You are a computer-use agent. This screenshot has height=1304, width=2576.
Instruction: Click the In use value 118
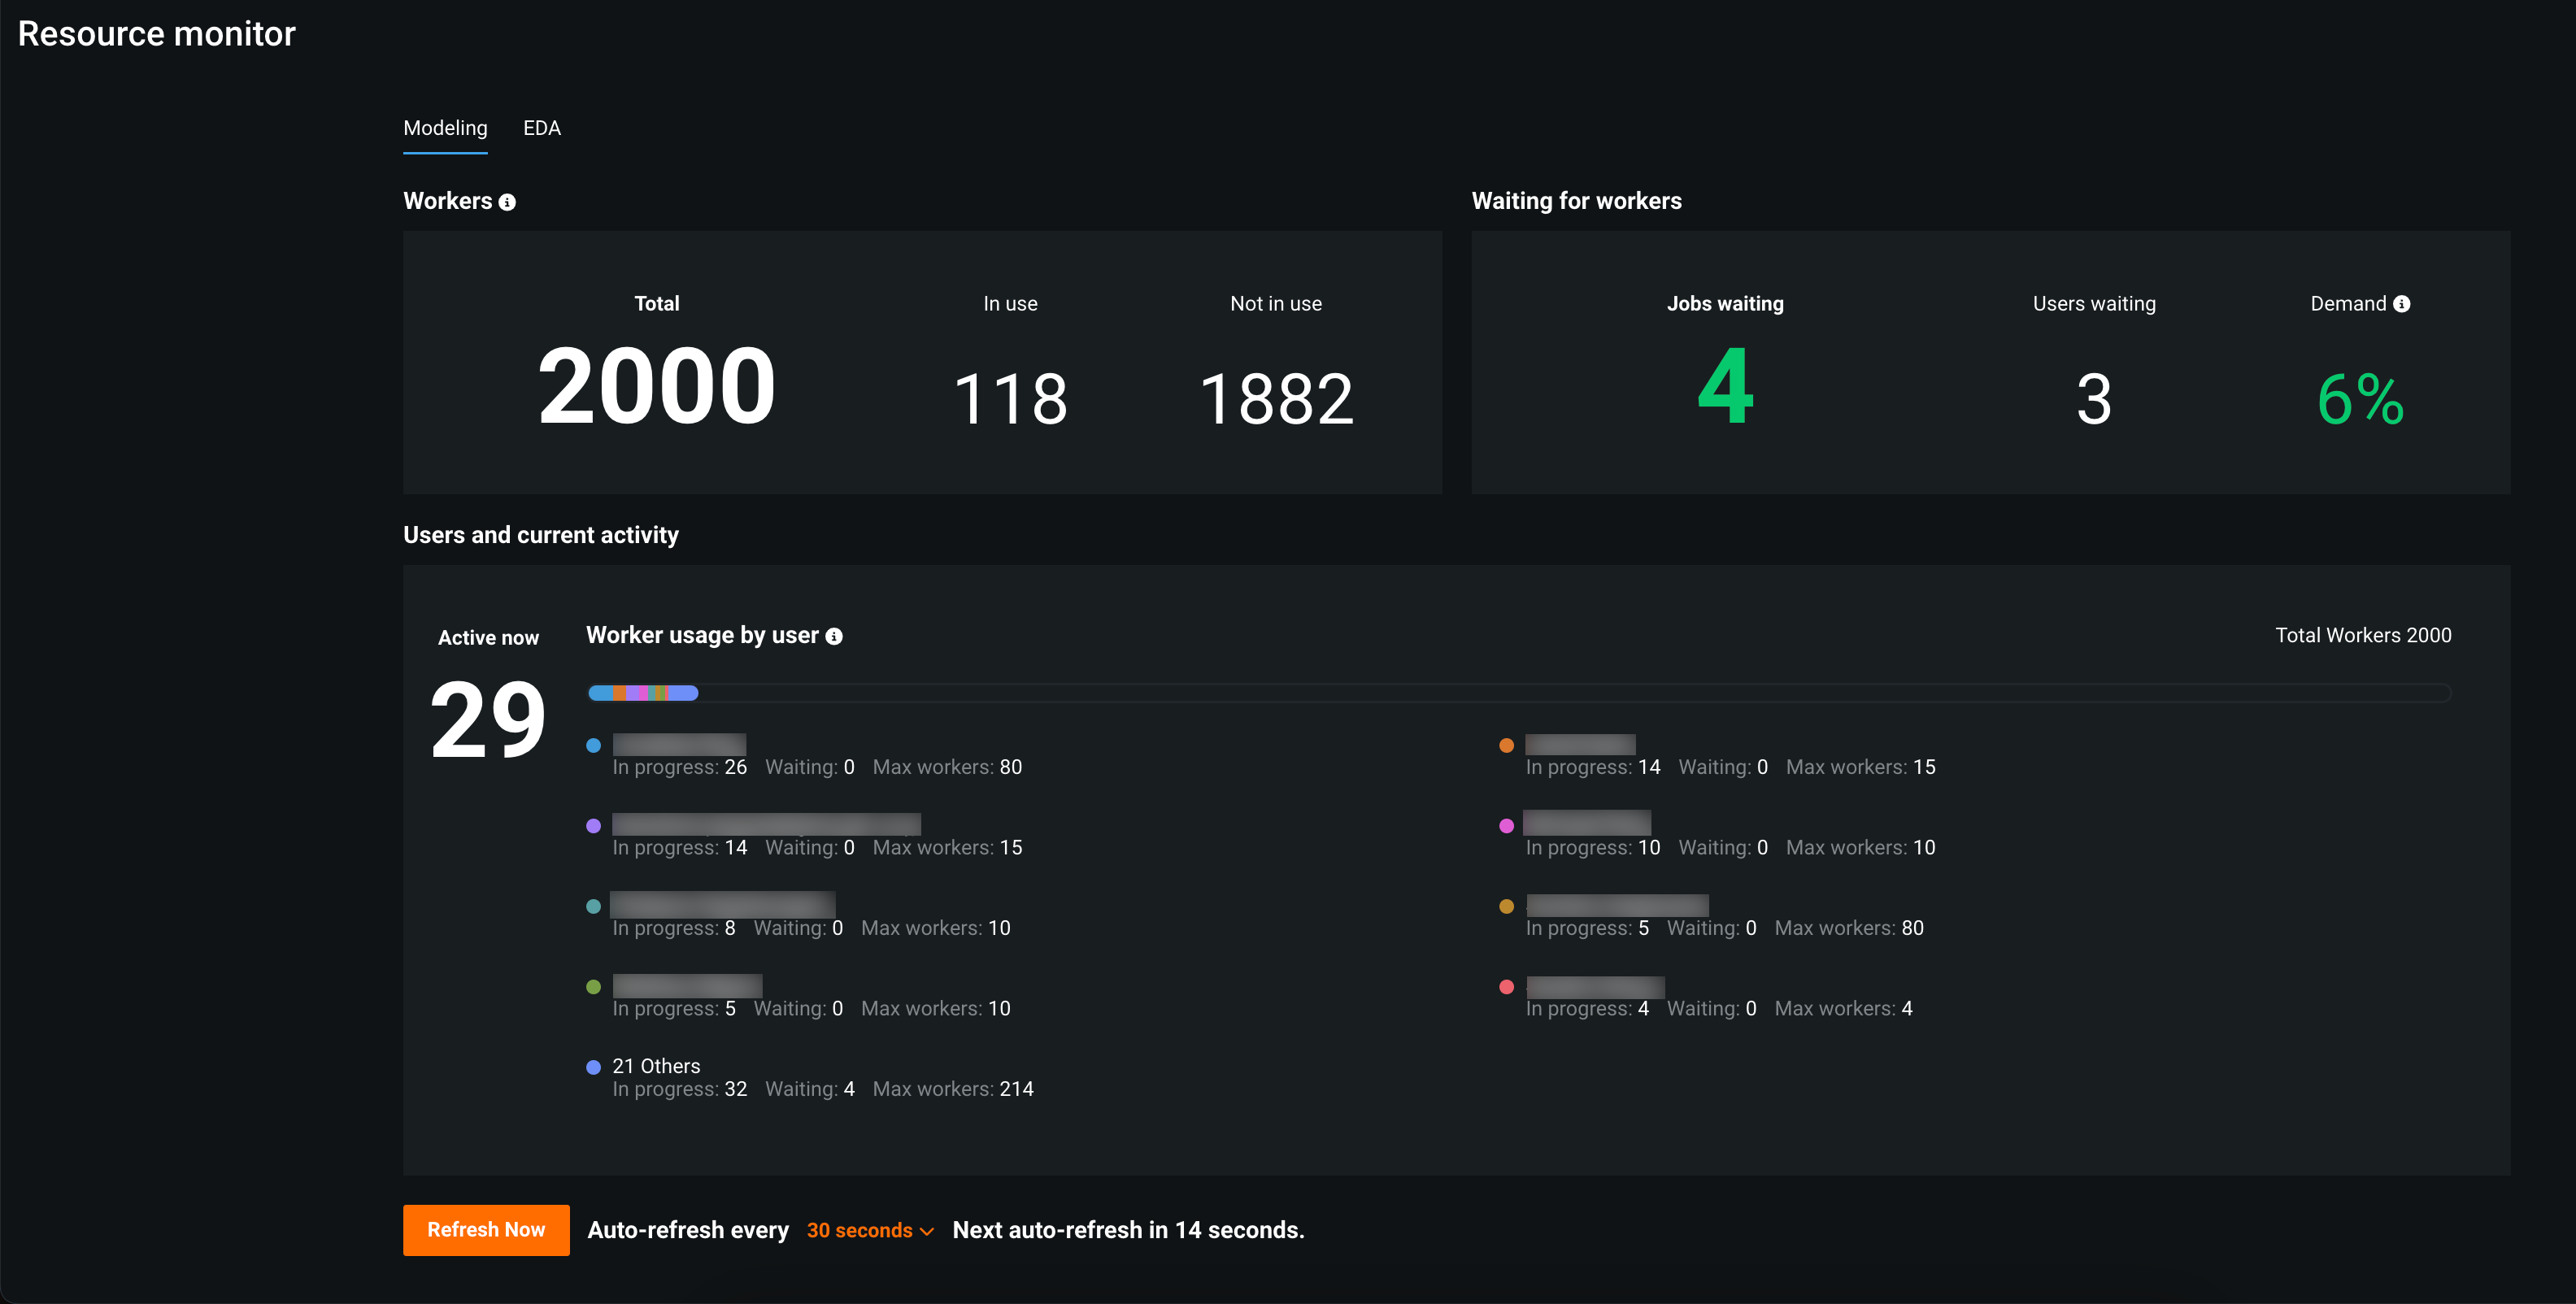click(1010, 399)
